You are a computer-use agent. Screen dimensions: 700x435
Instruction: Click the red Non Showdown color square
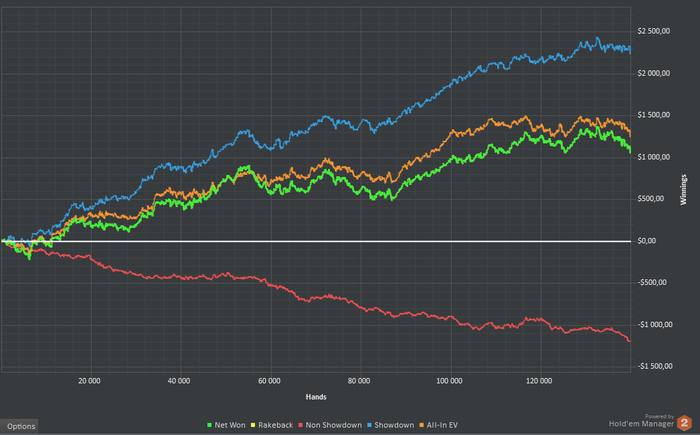click(x=301, y=426)
